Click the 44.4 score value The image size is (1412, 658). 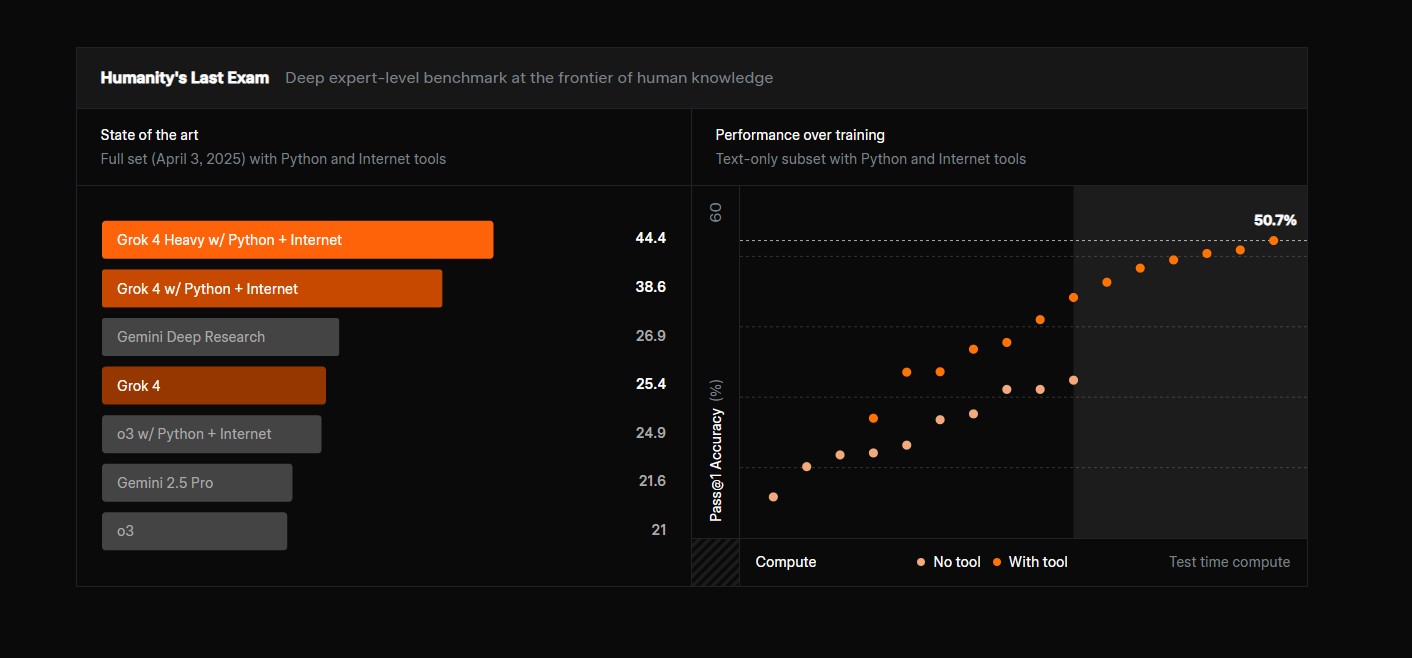650,238
